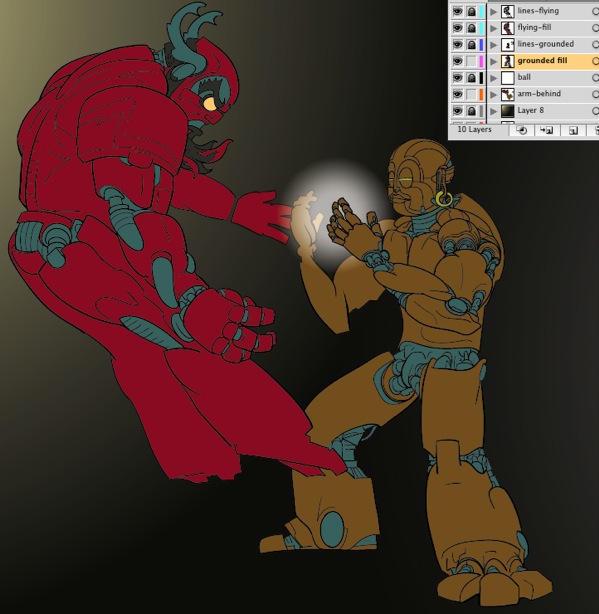Click the Create New Sublayer icon

pyautogui.click(x=547, y=130)
